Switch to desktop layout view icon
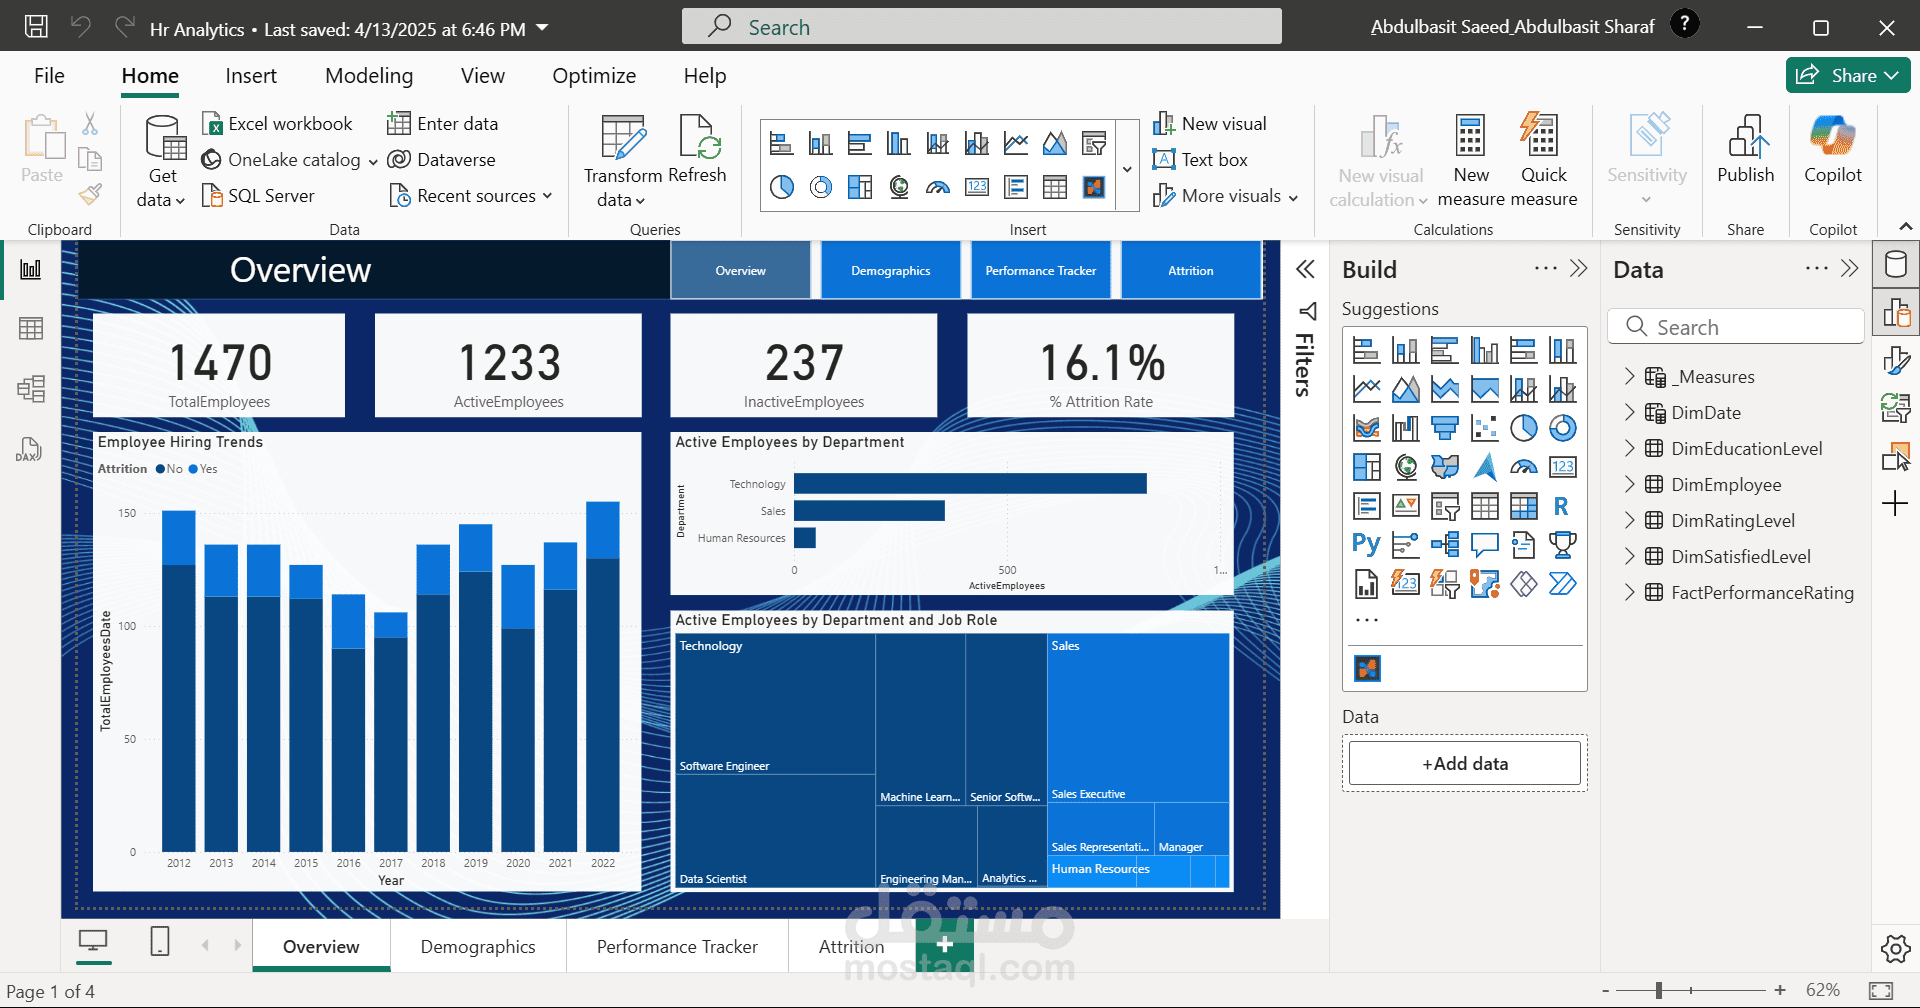This screenshot has height=1008, width=1920. pyautogui.click(x=93, y=941)
